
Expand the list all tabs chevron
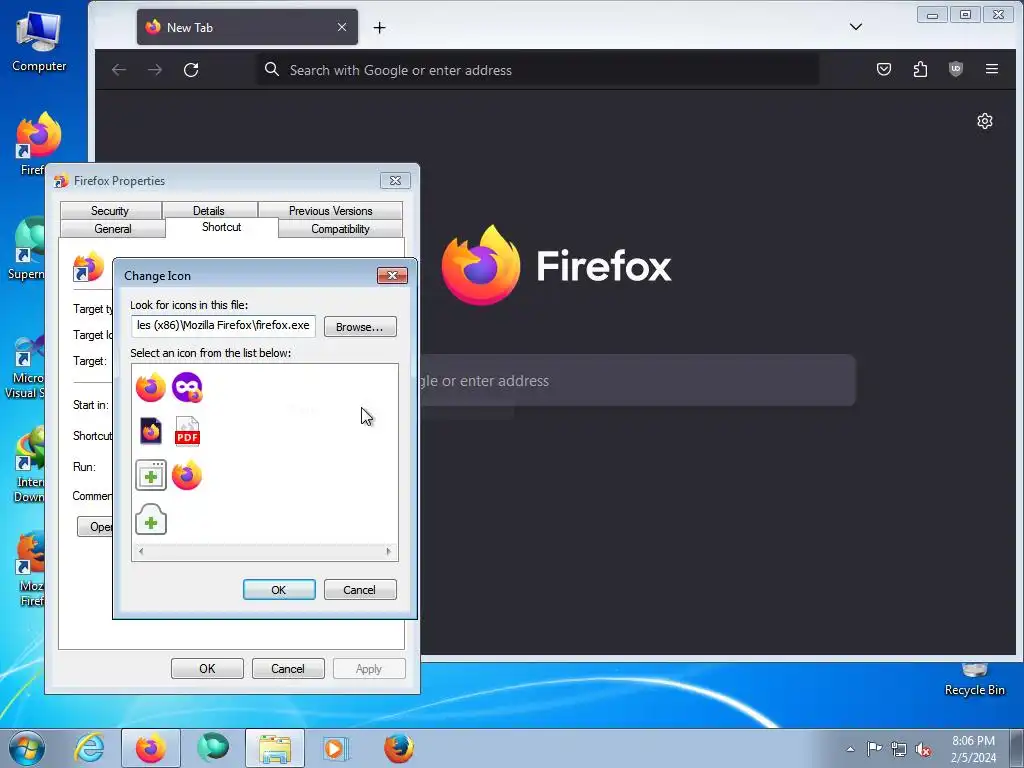tap(856, 27)
